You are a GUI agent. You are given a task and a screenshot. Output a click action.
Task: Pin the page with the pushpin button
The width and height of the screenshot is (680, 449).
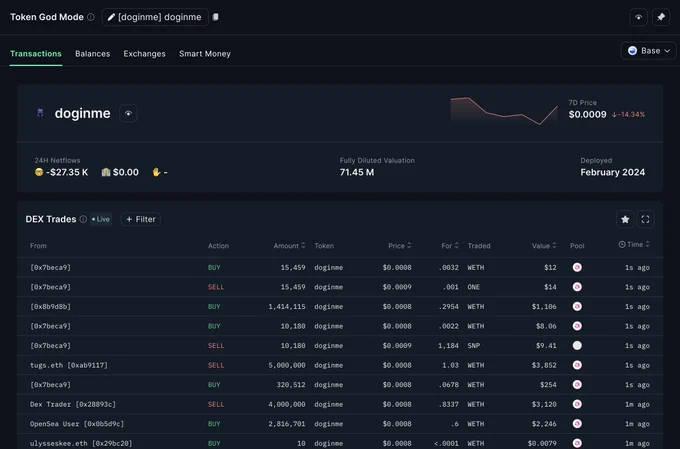[661, 17]
